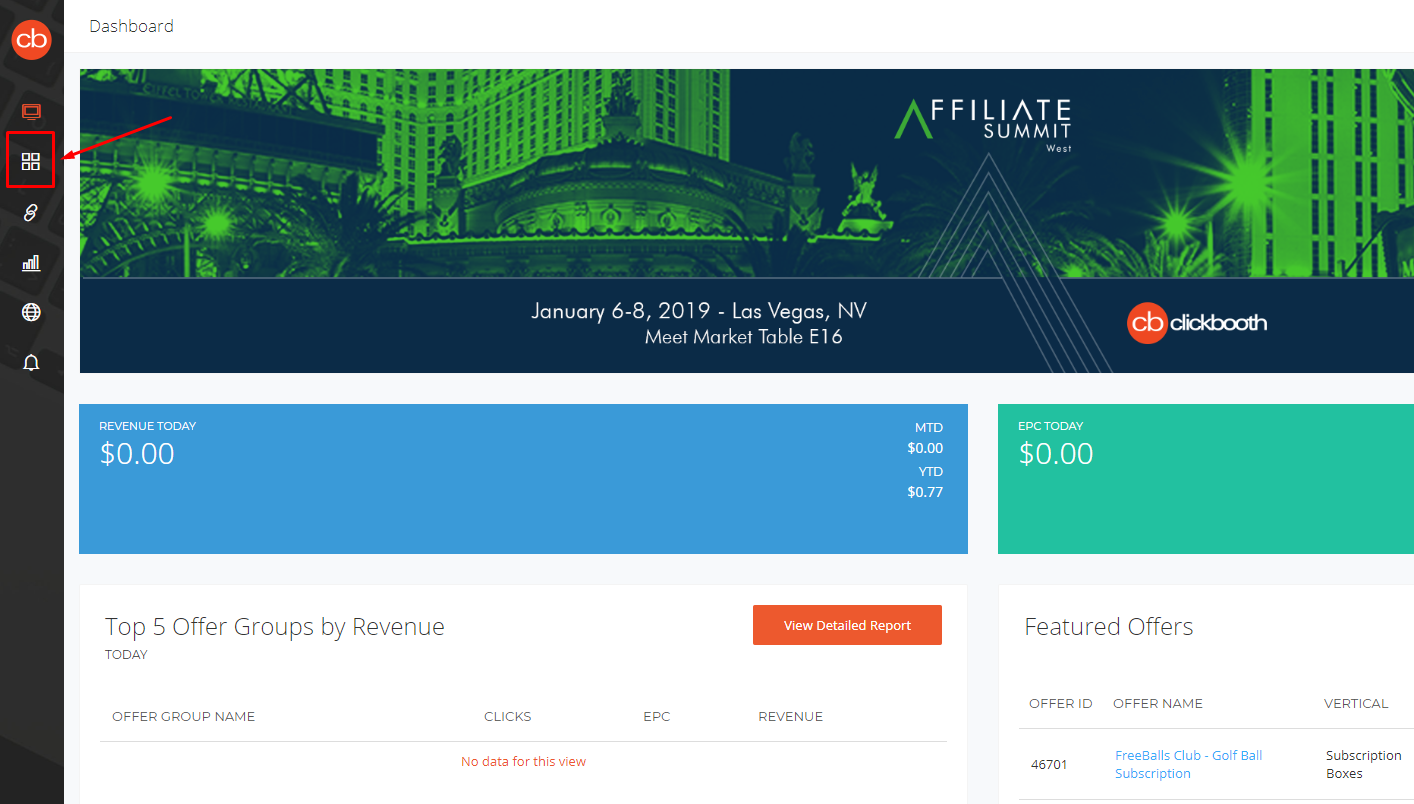
Task: Click the VERTICAL column header
Action: click(1356, 703)
